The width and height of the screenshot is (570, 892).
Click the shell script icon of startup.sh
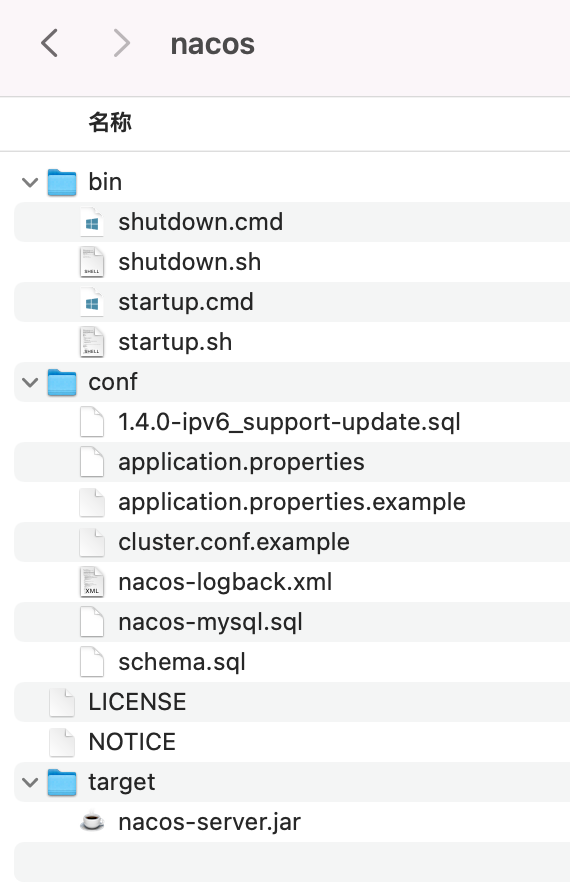(92, 342)
